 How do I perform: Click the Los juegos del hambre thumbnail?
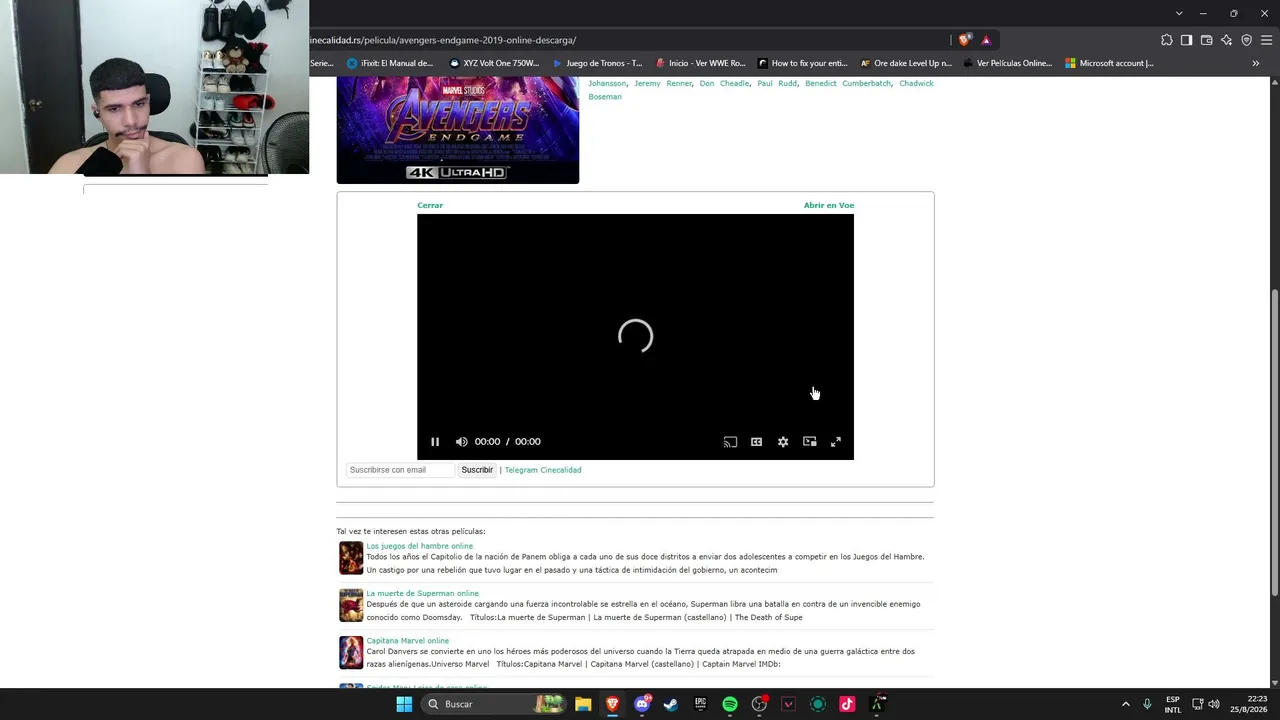coord(351,558)
